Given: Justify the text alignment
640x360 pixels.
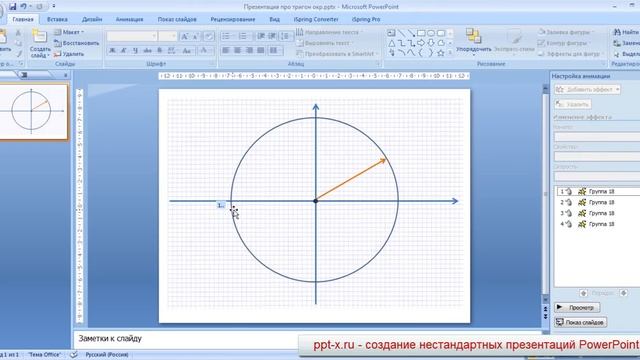Looking at the screenshot, I should [261, 50].
